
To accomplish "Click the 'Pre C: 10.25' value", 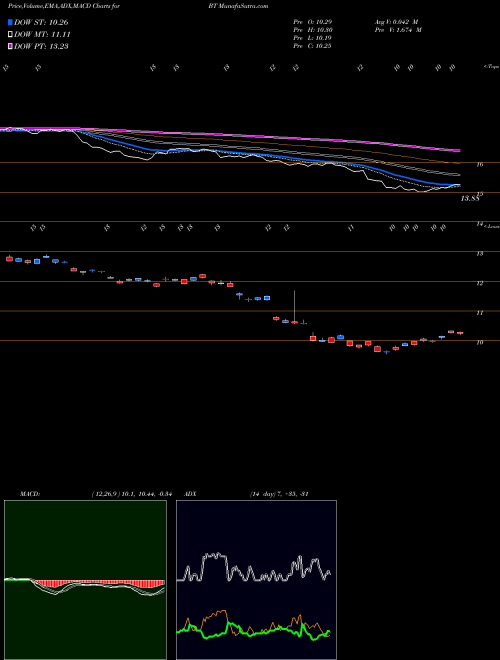I will coord(312,46).
